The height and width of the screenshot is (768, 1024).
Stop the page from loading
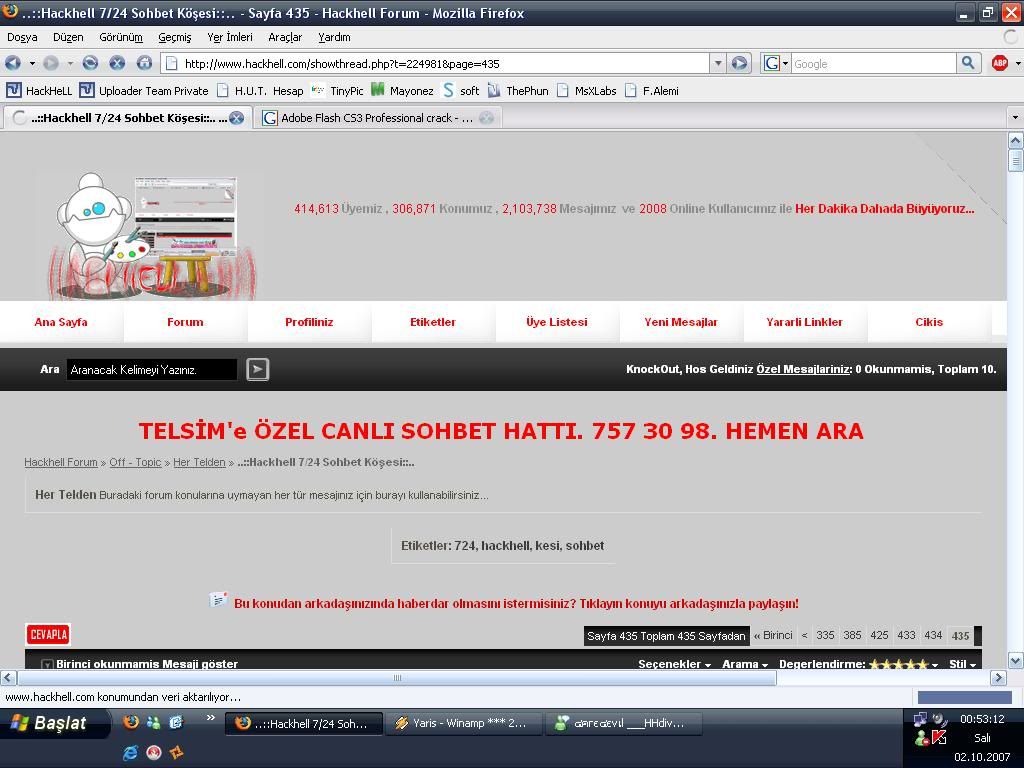click(x=117, y=63)
